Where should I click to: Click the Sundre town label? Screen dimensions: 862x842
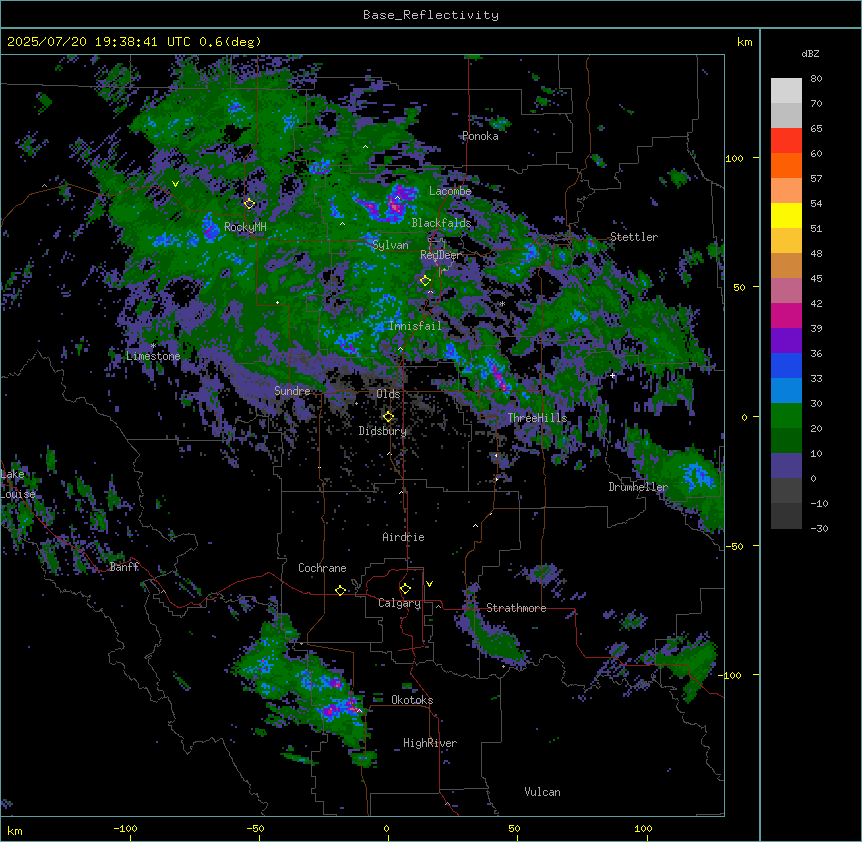pos(292,391)
